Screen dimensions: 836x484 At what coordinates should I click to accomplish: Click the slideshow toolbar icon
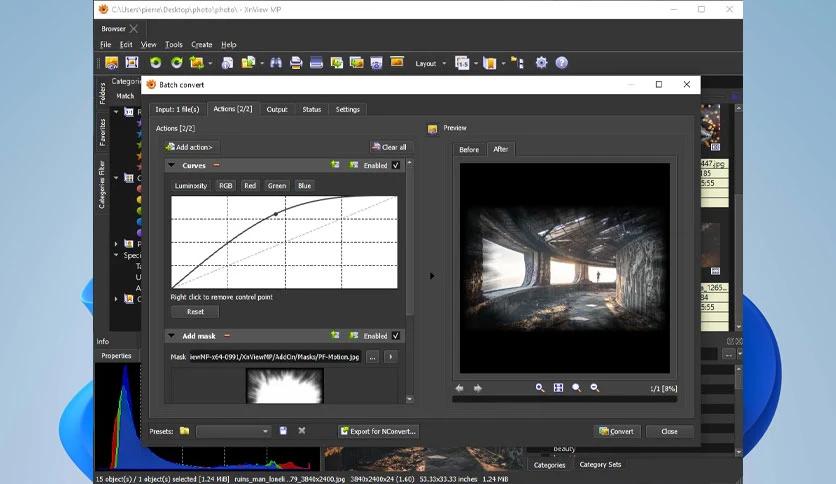pyautogui.click(x=397, y=62)
